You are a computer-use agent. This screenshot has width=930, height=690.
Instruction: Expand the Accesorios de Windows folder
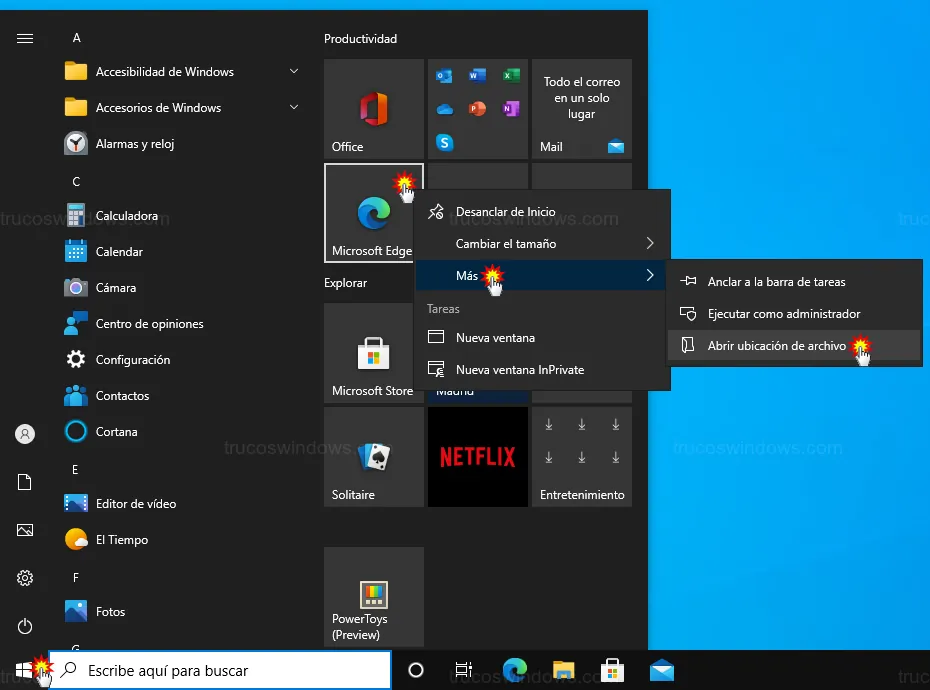coord(158,108)
